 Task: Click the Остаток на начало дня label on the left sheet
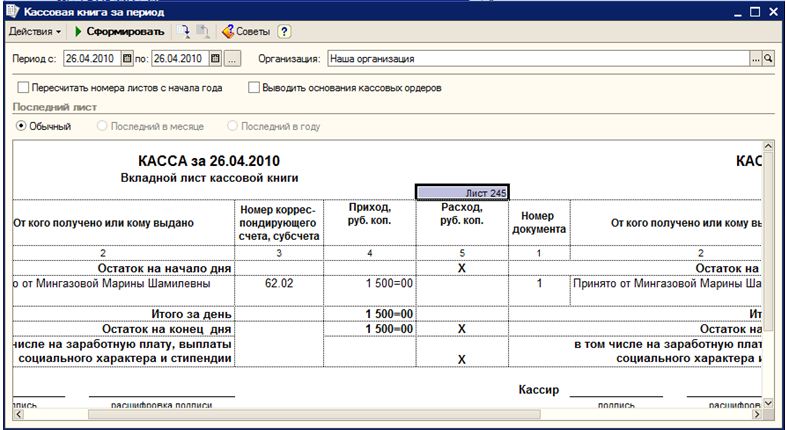click(x=164, y=269)
